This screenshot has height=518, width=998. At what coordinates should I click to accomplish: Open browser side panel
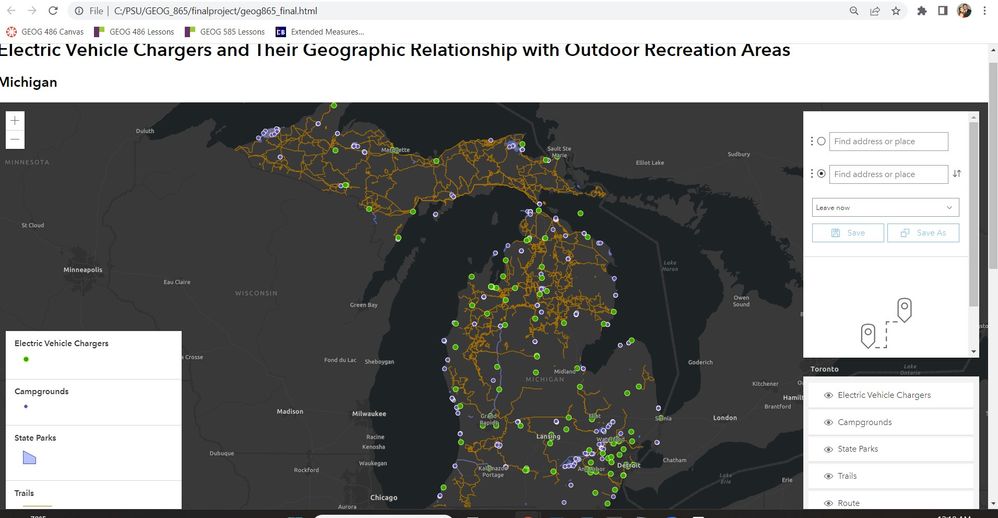[943, 11]
